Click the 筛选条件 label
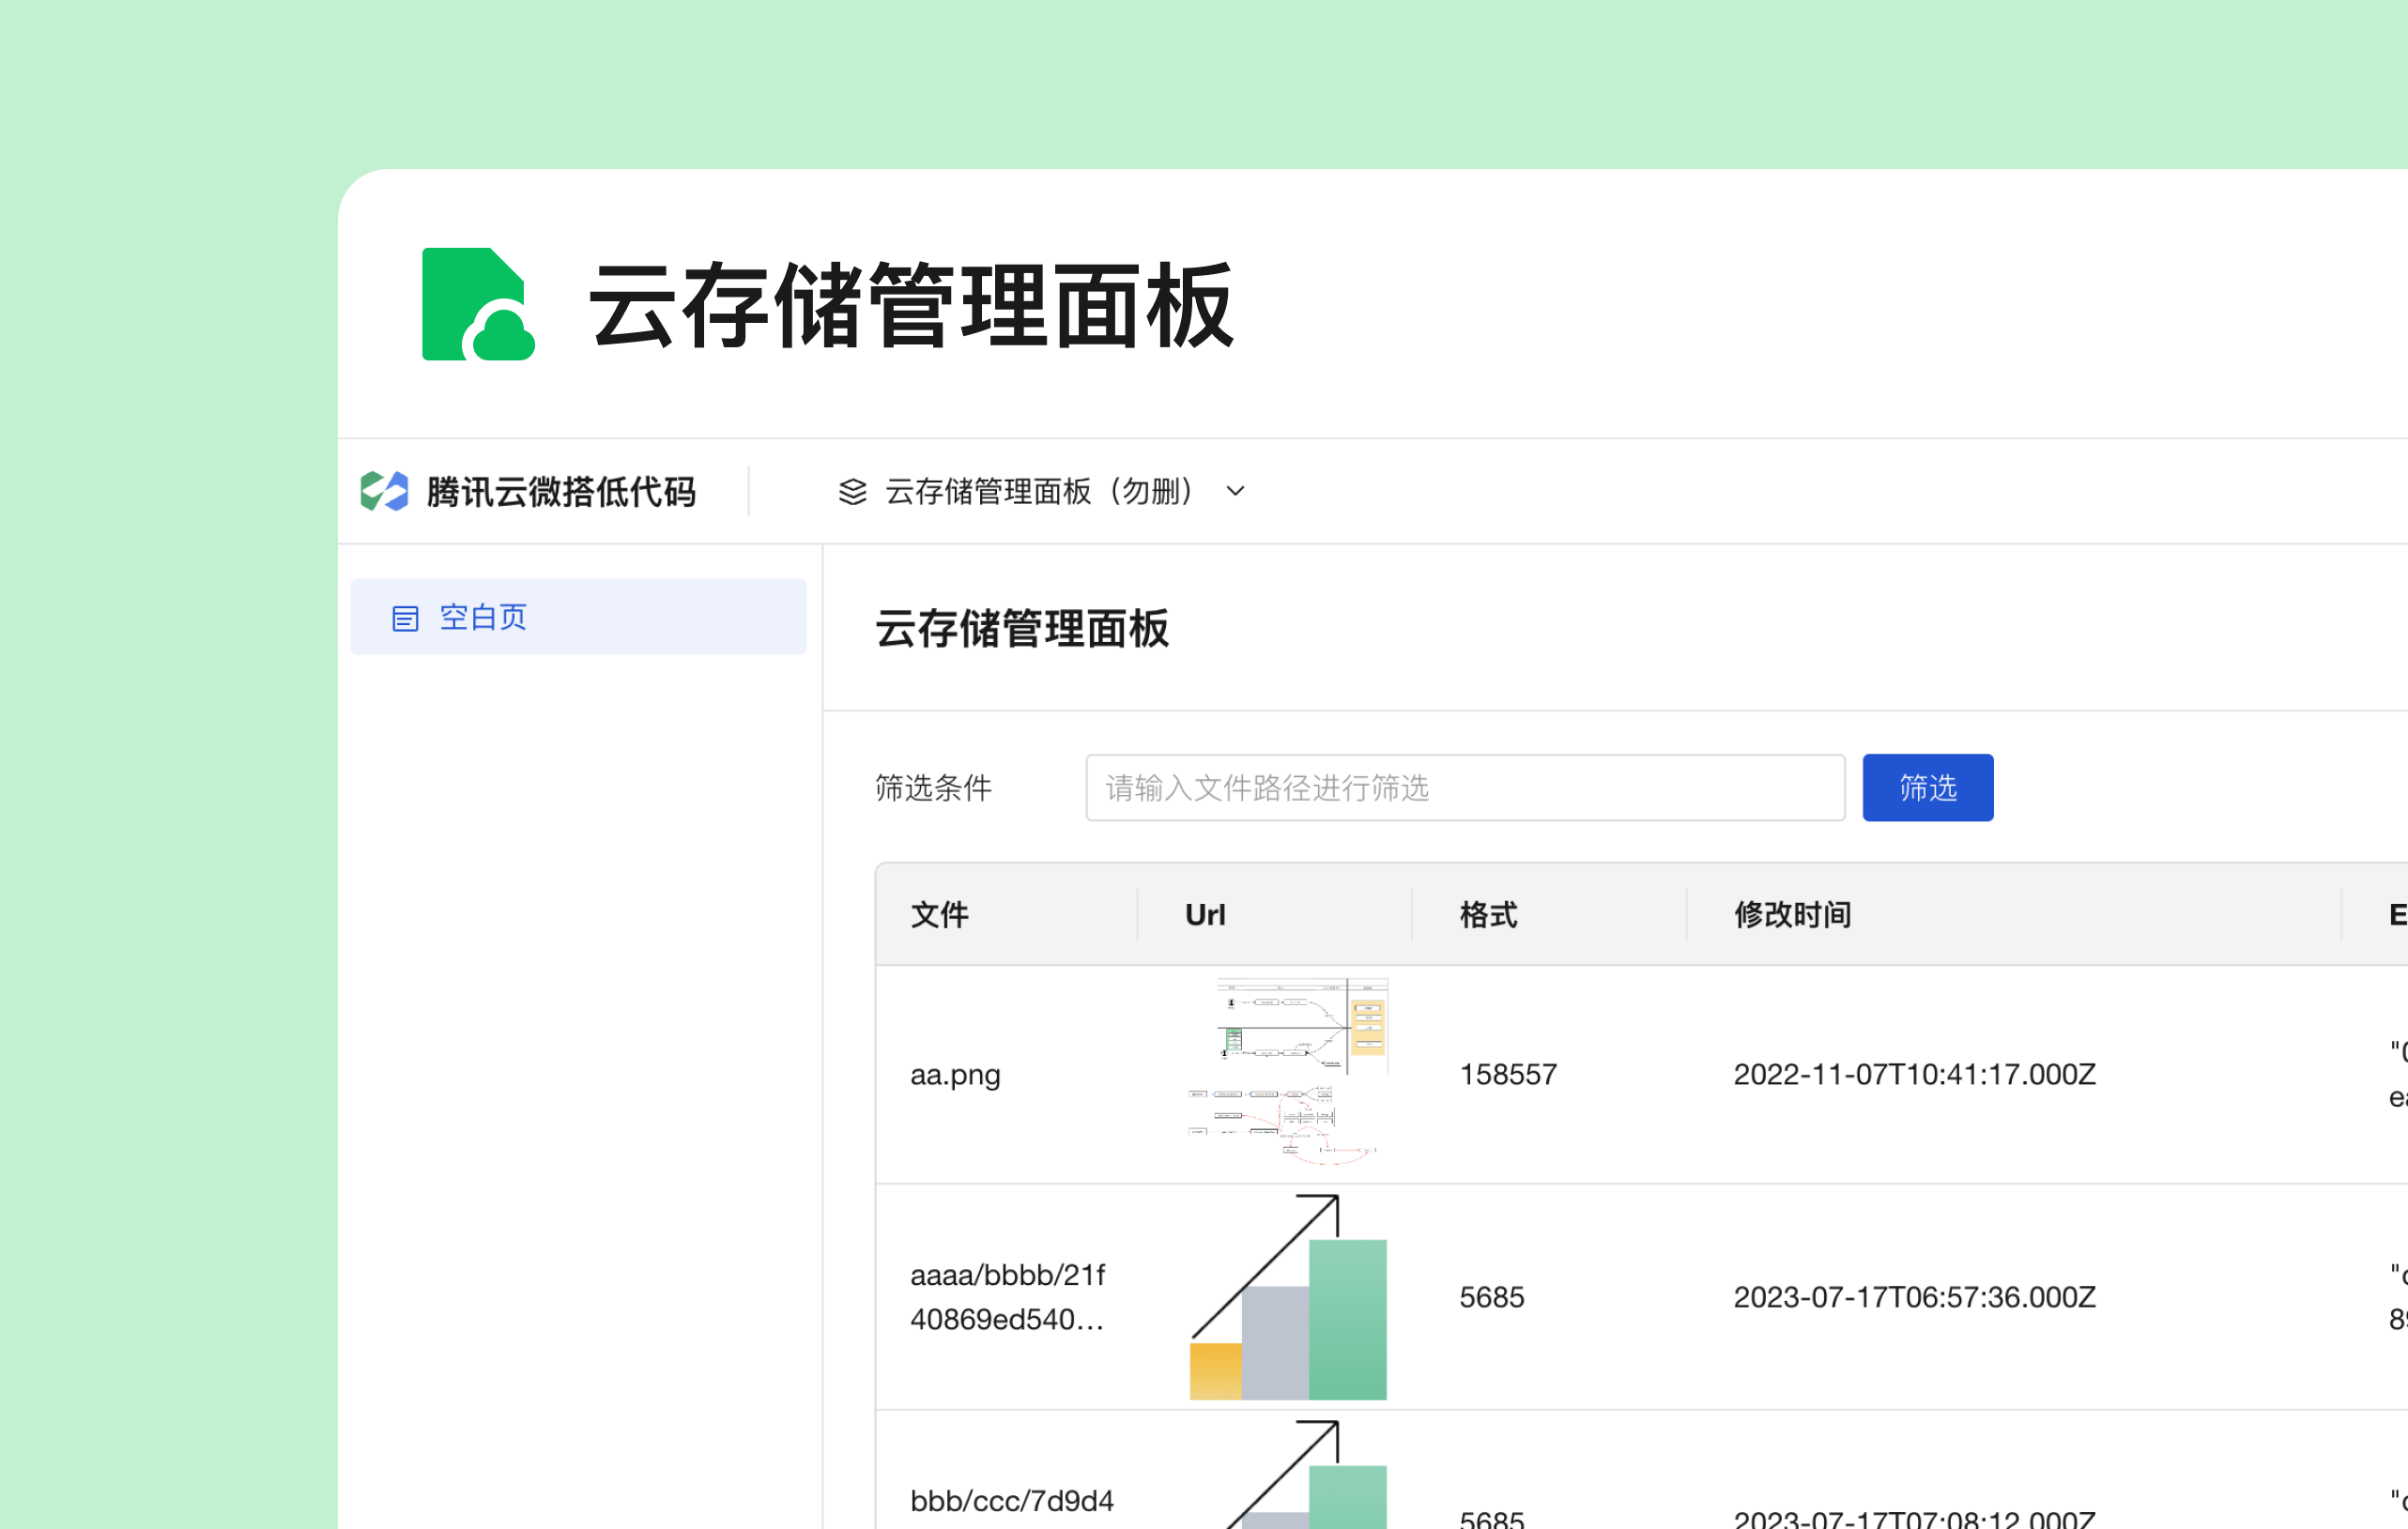2408x1529 pixels. coord(933,788)
